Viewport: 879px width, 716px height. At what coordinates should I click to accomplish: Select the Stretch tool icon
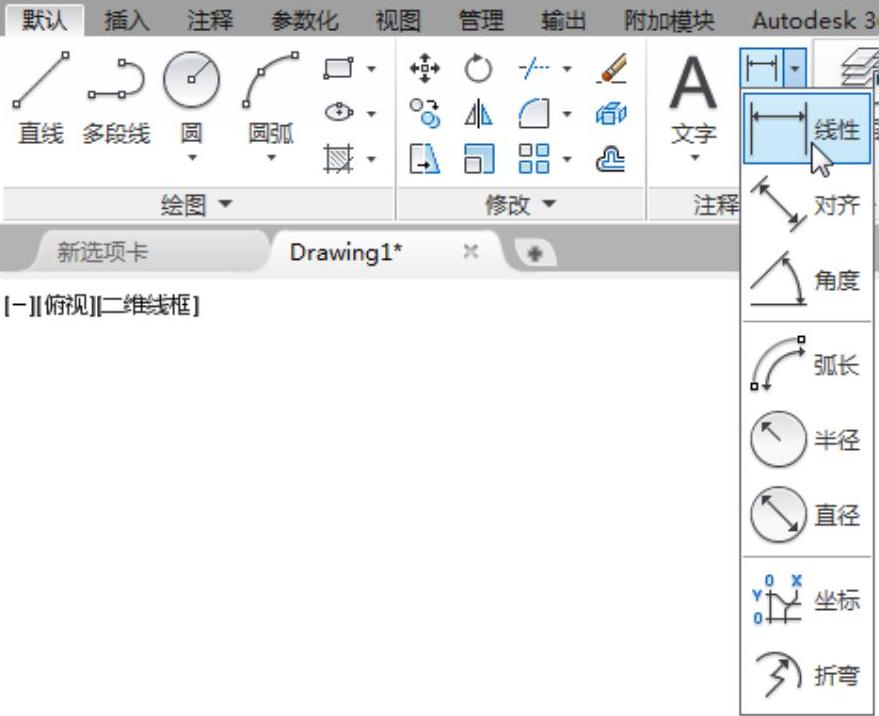pos(424,159)
